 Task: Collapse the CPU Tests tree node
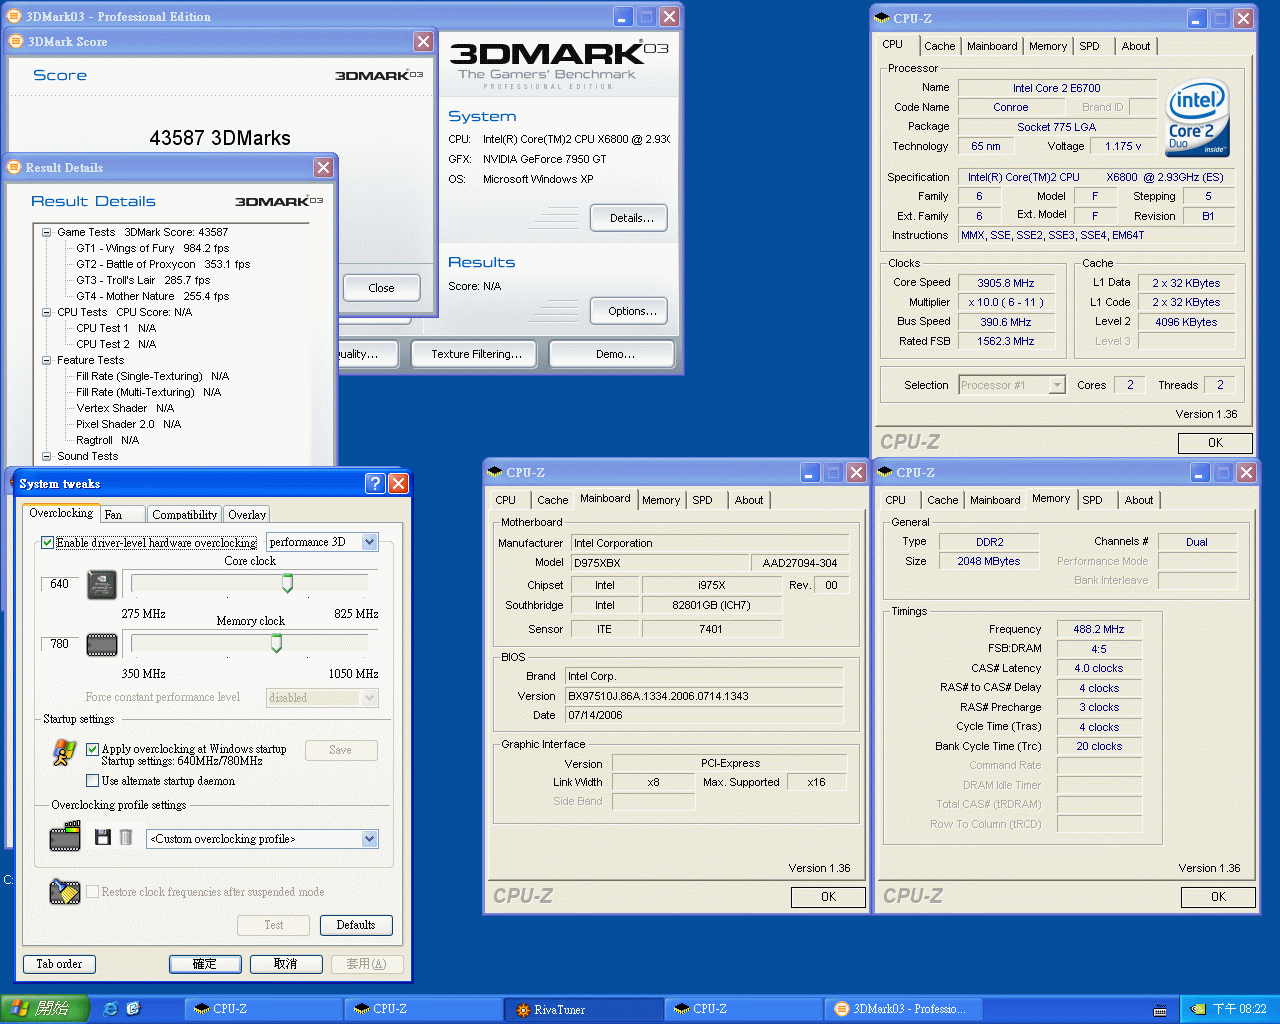tap(46, 312)
